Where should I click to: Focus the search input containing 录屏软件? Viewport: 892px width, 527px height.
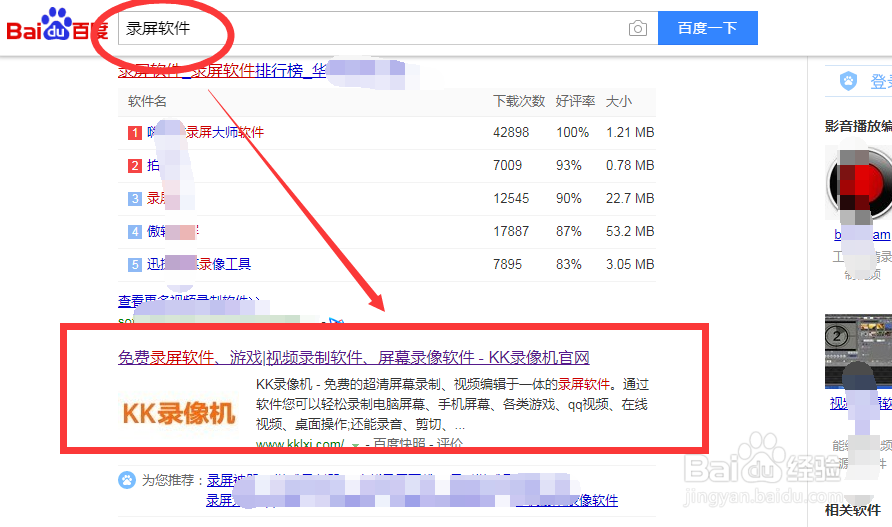pos(387,28)
